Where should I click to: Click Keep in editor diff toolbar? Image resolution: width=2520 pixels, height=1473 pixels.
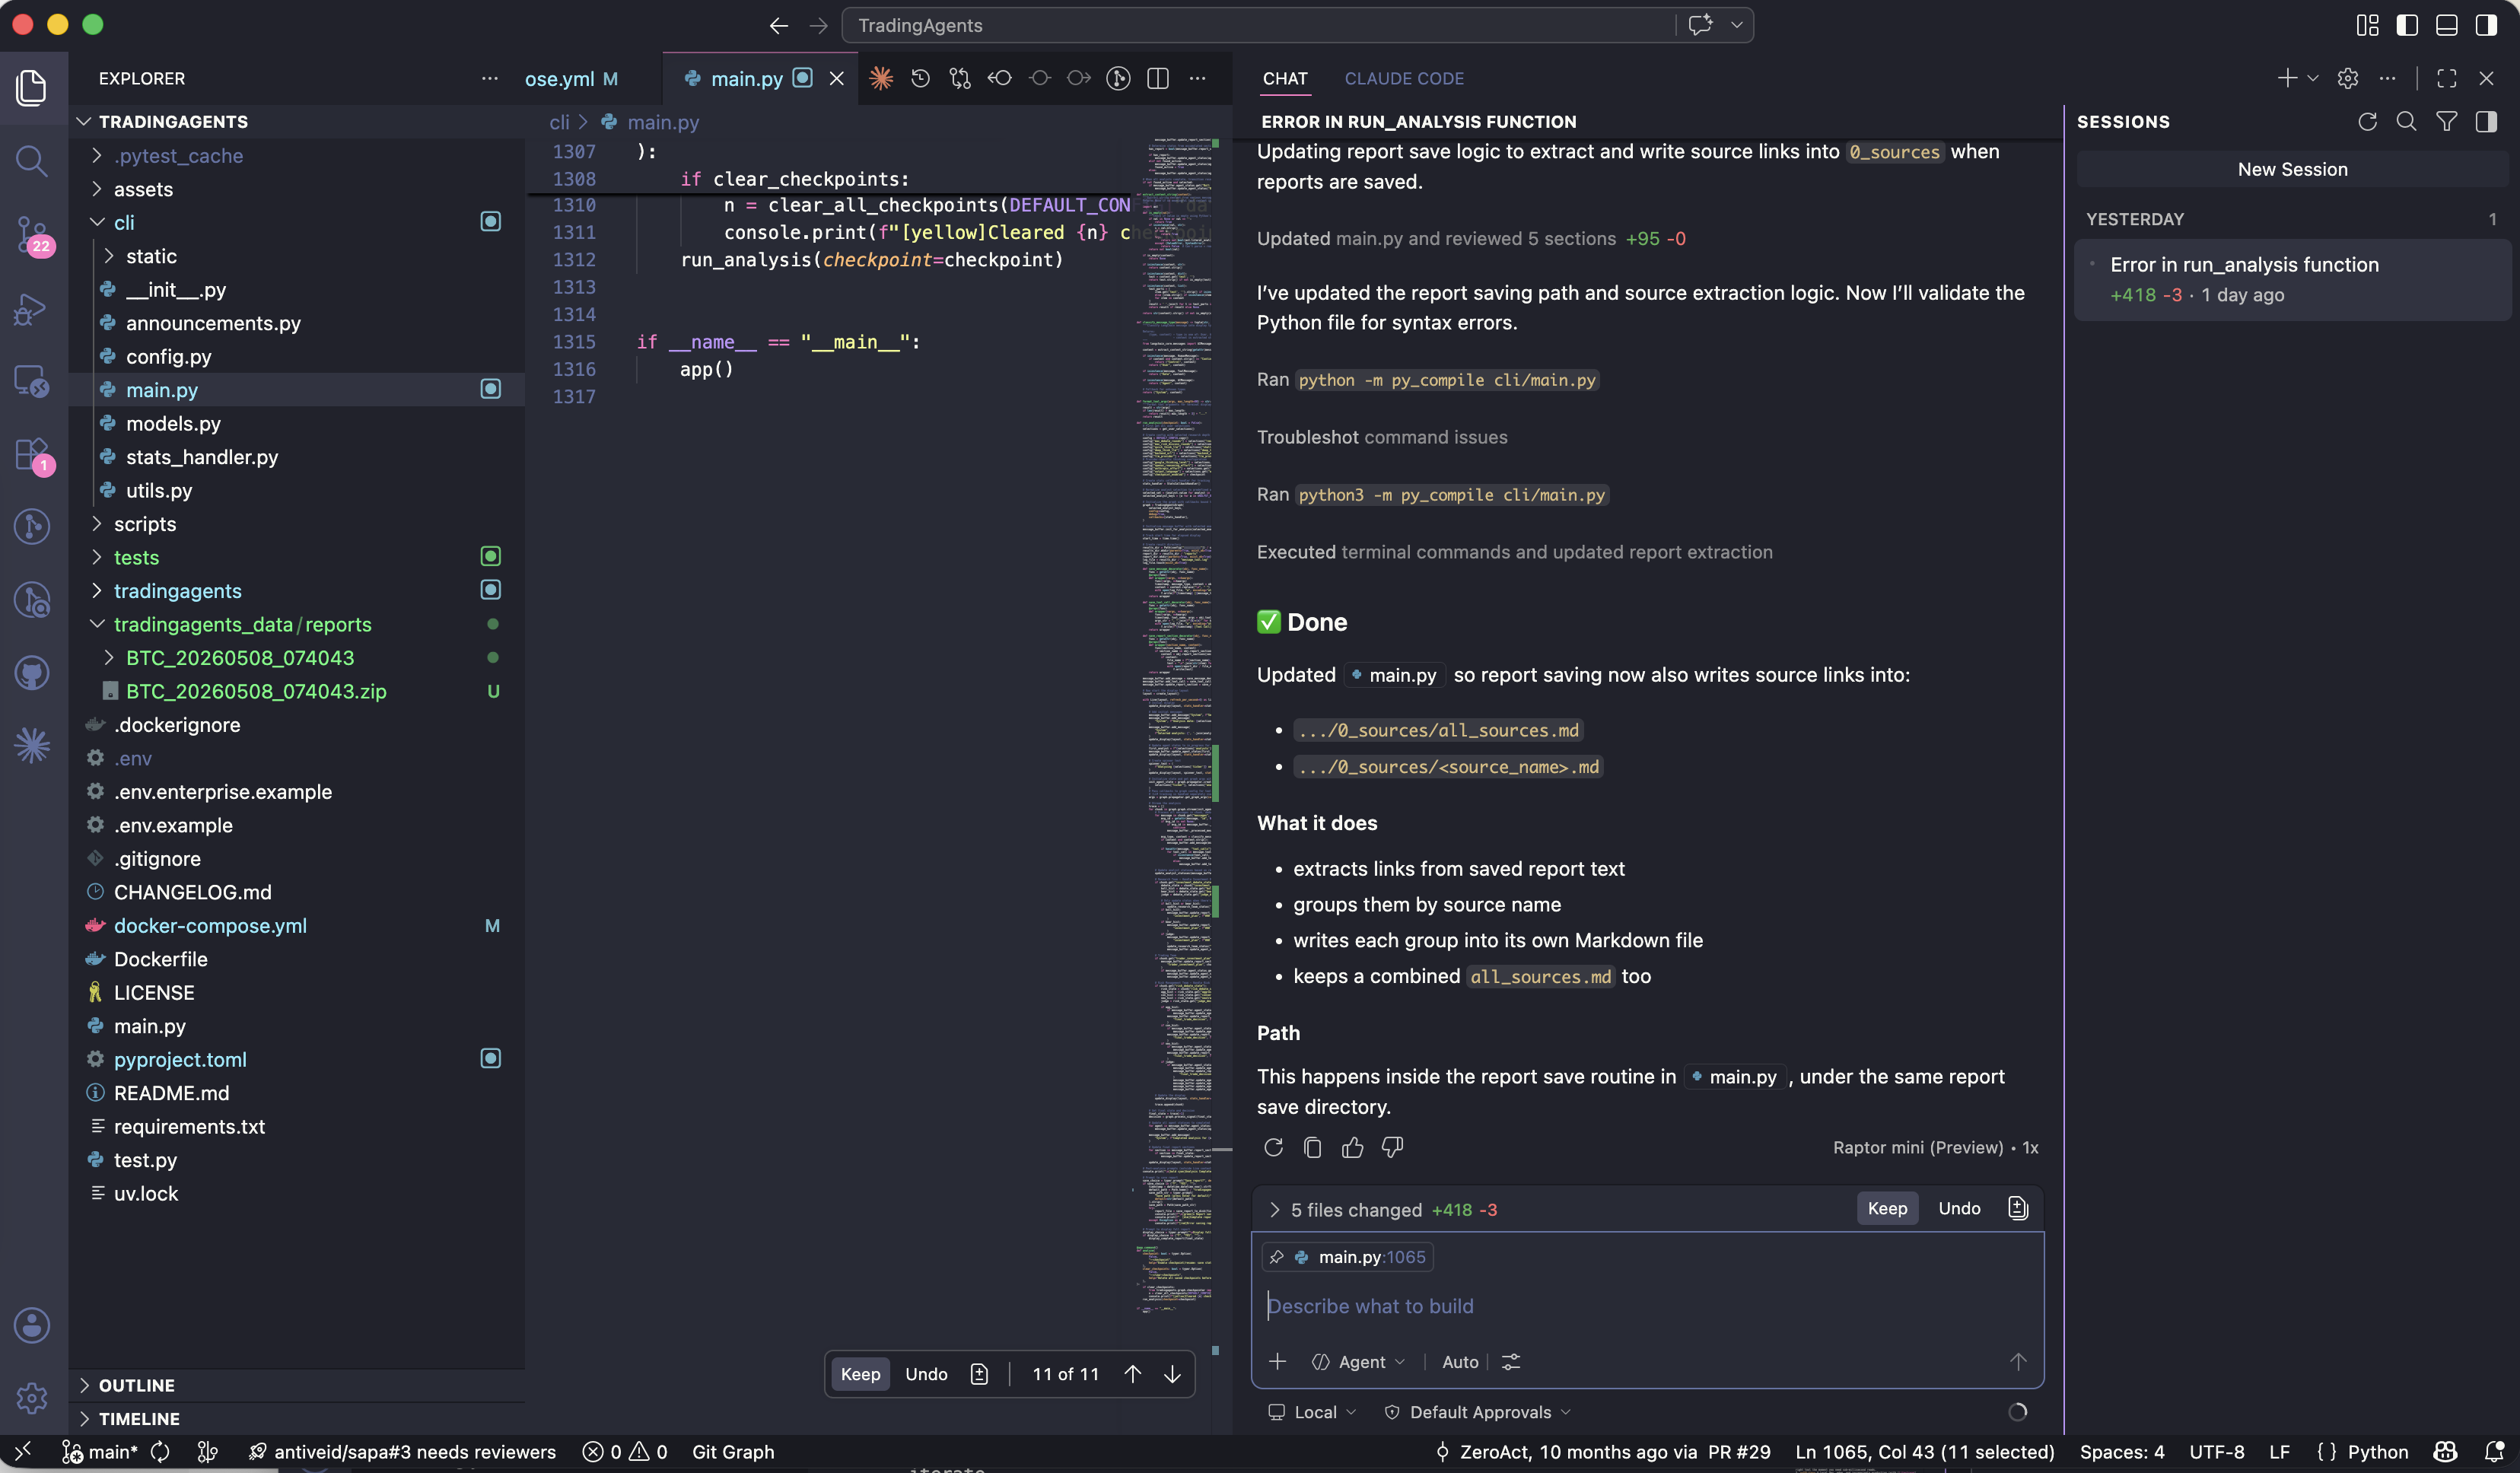860,1374
